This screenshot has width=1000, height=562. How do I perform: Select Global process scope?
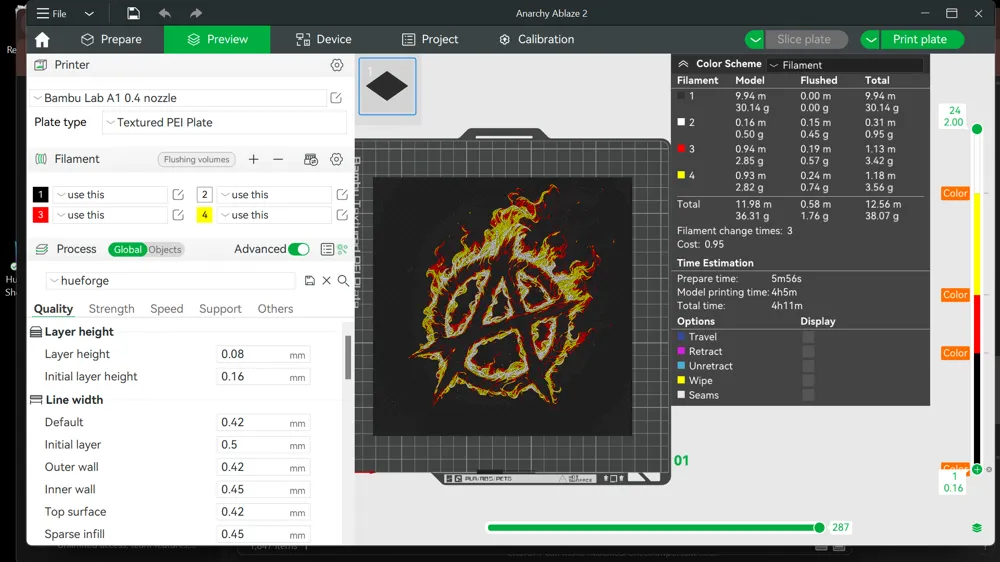[128, 249]
